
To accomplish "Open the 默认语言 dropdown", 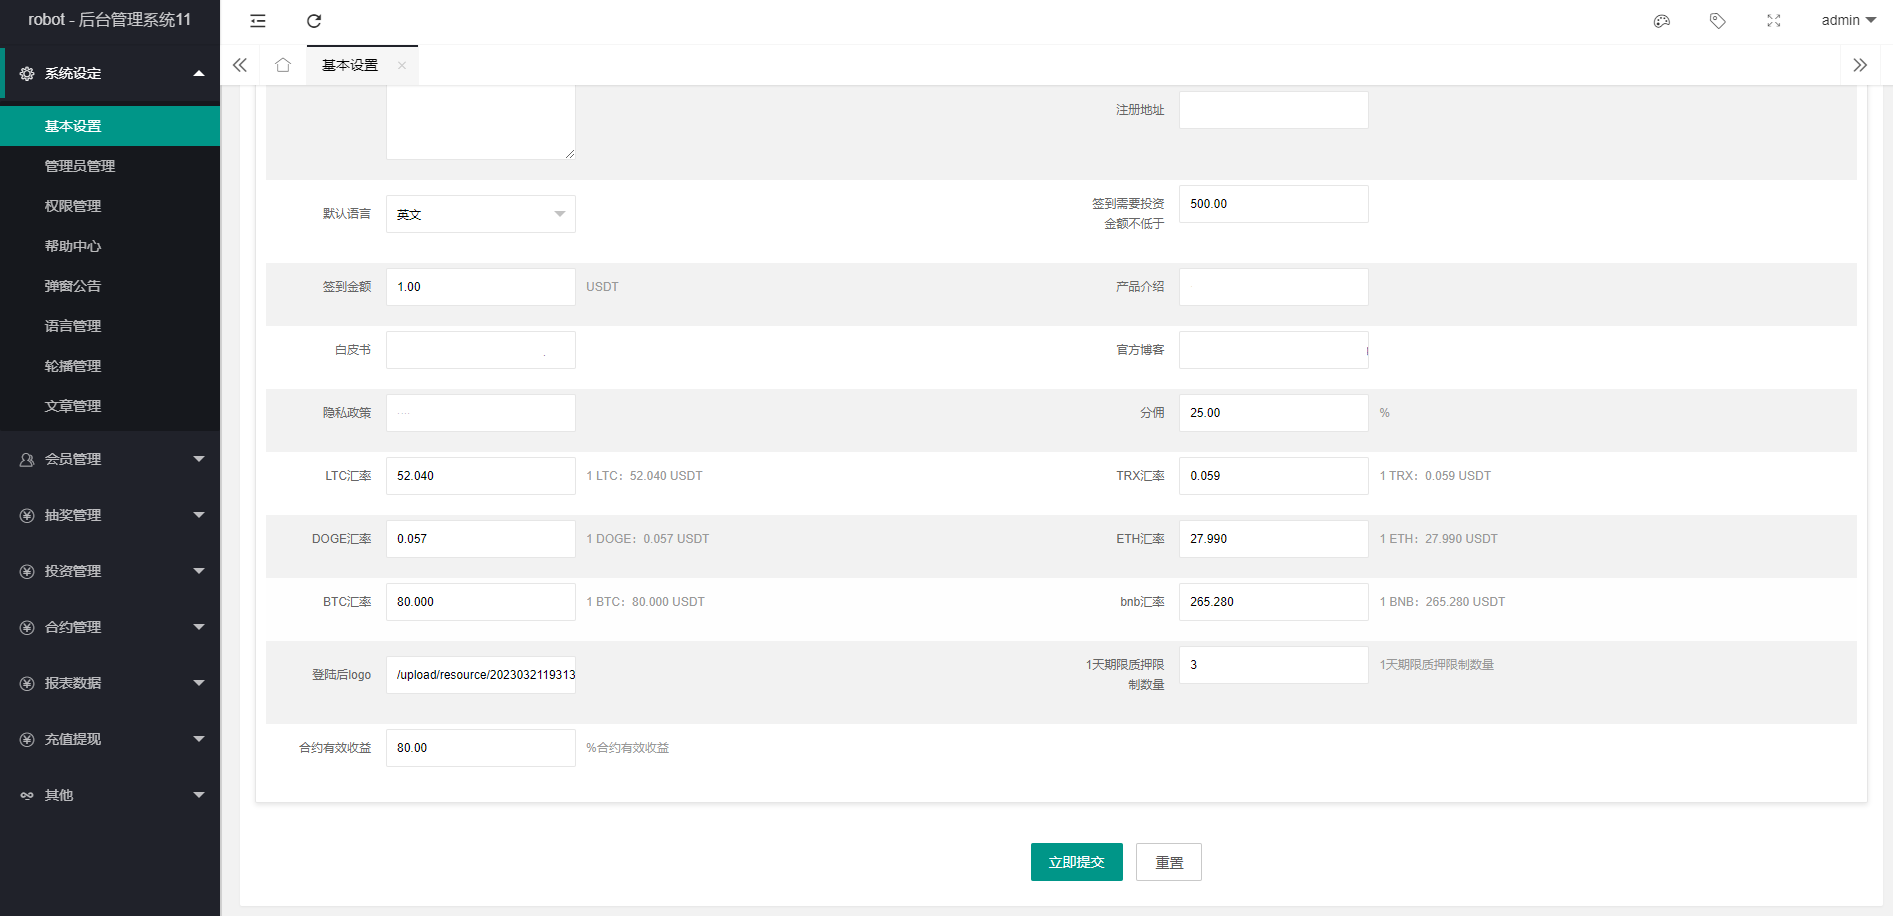I will click(x=480, y=214).
